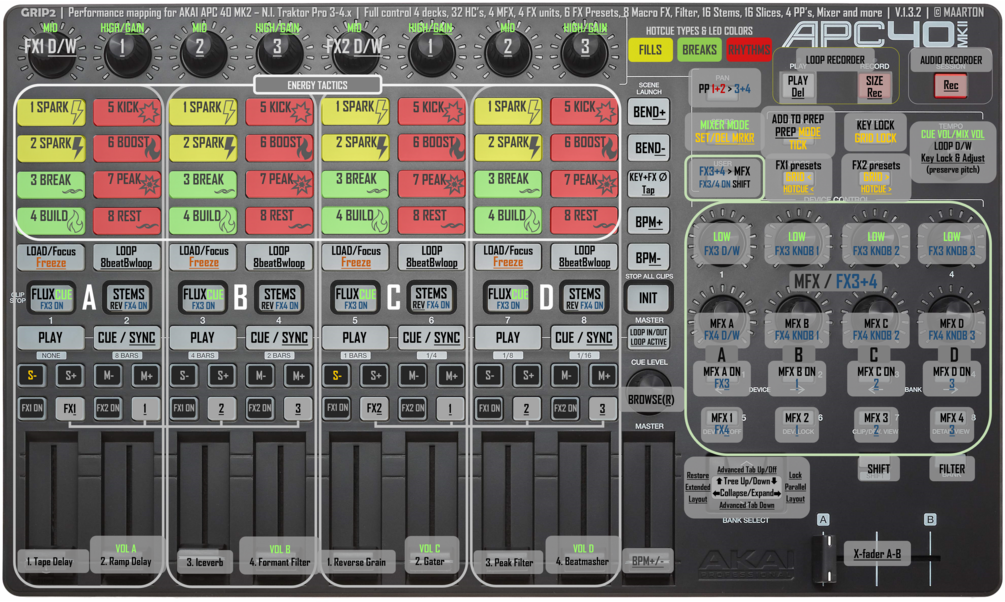
Task: Hit the 8 REST pad on deck D
Action: [x=584, y=221]
